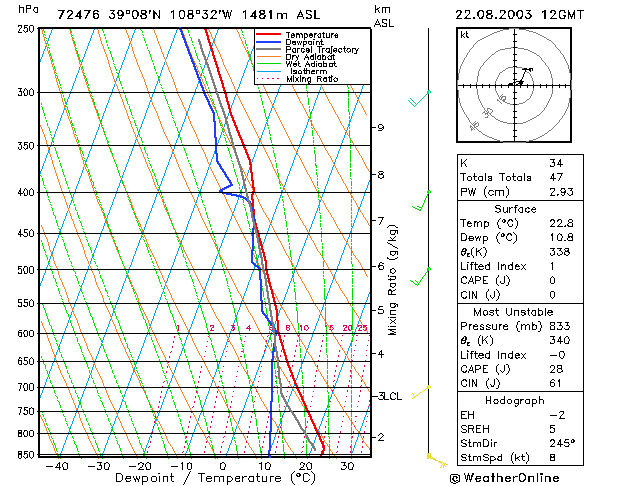Click the wind barb at 500 hPa
This screenshot has height=486, width=629.
[420, 276]
